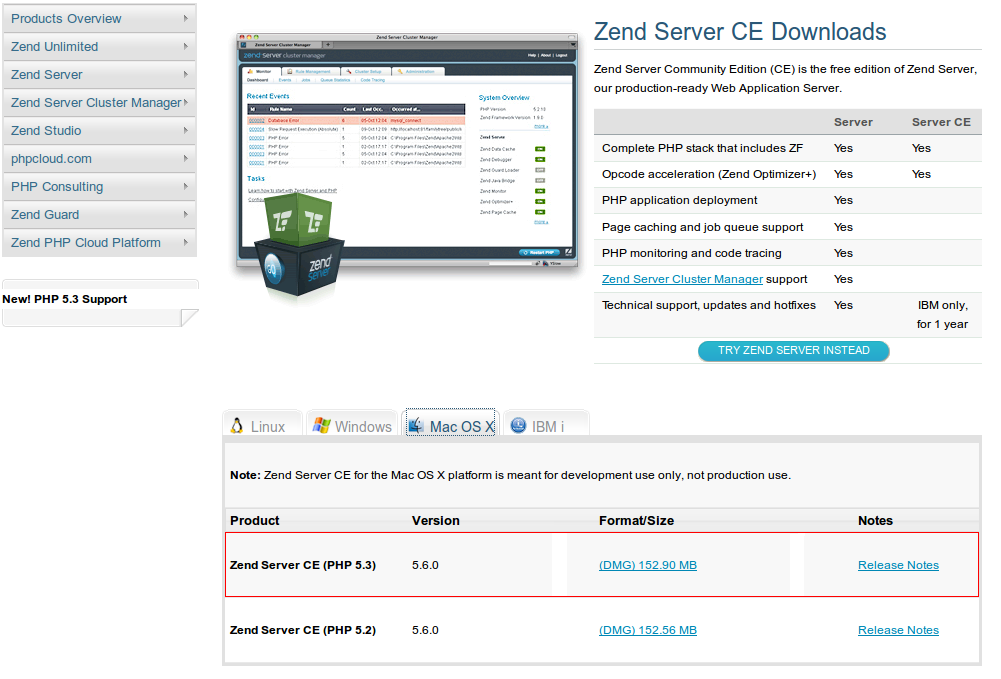
Task: Open Release Notes for PHP 5.3 edition
Action: point(897,564)
